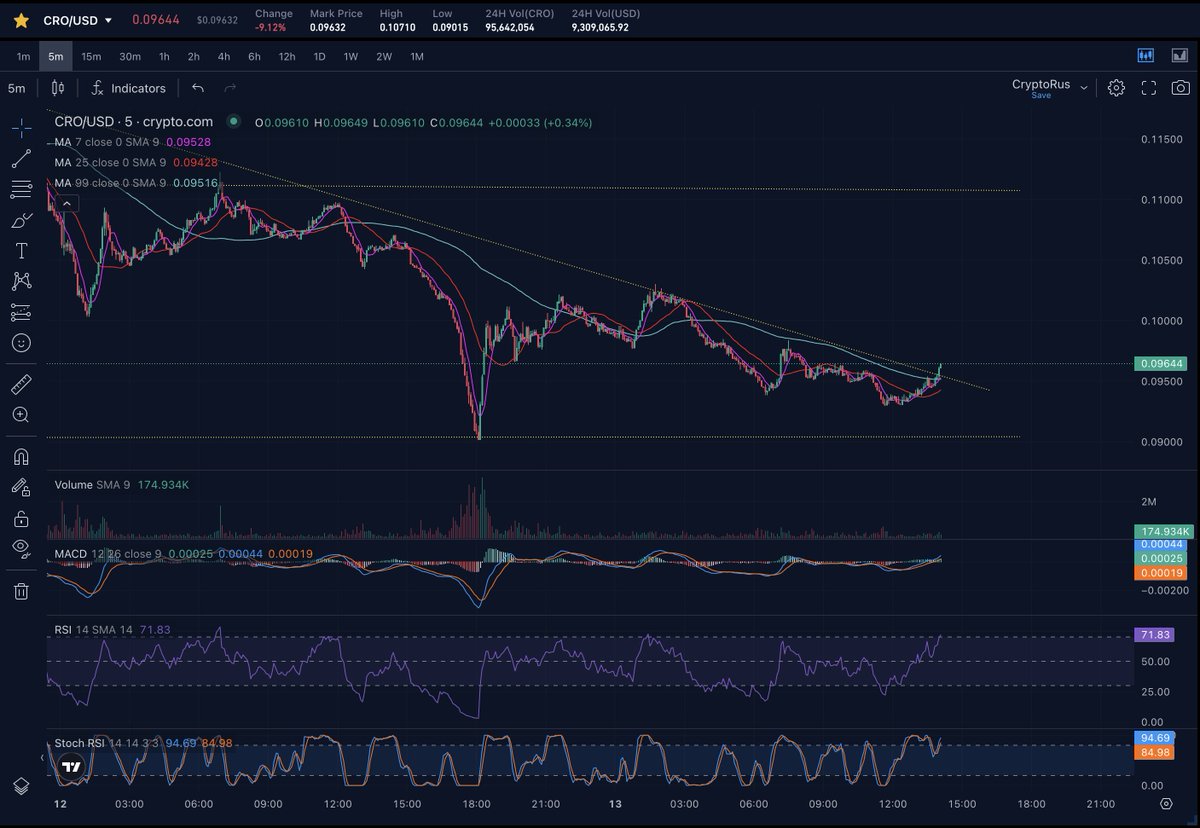Select the text annotation tool
This screenshot has width=1200, height=828.
(x=21, y=250)
